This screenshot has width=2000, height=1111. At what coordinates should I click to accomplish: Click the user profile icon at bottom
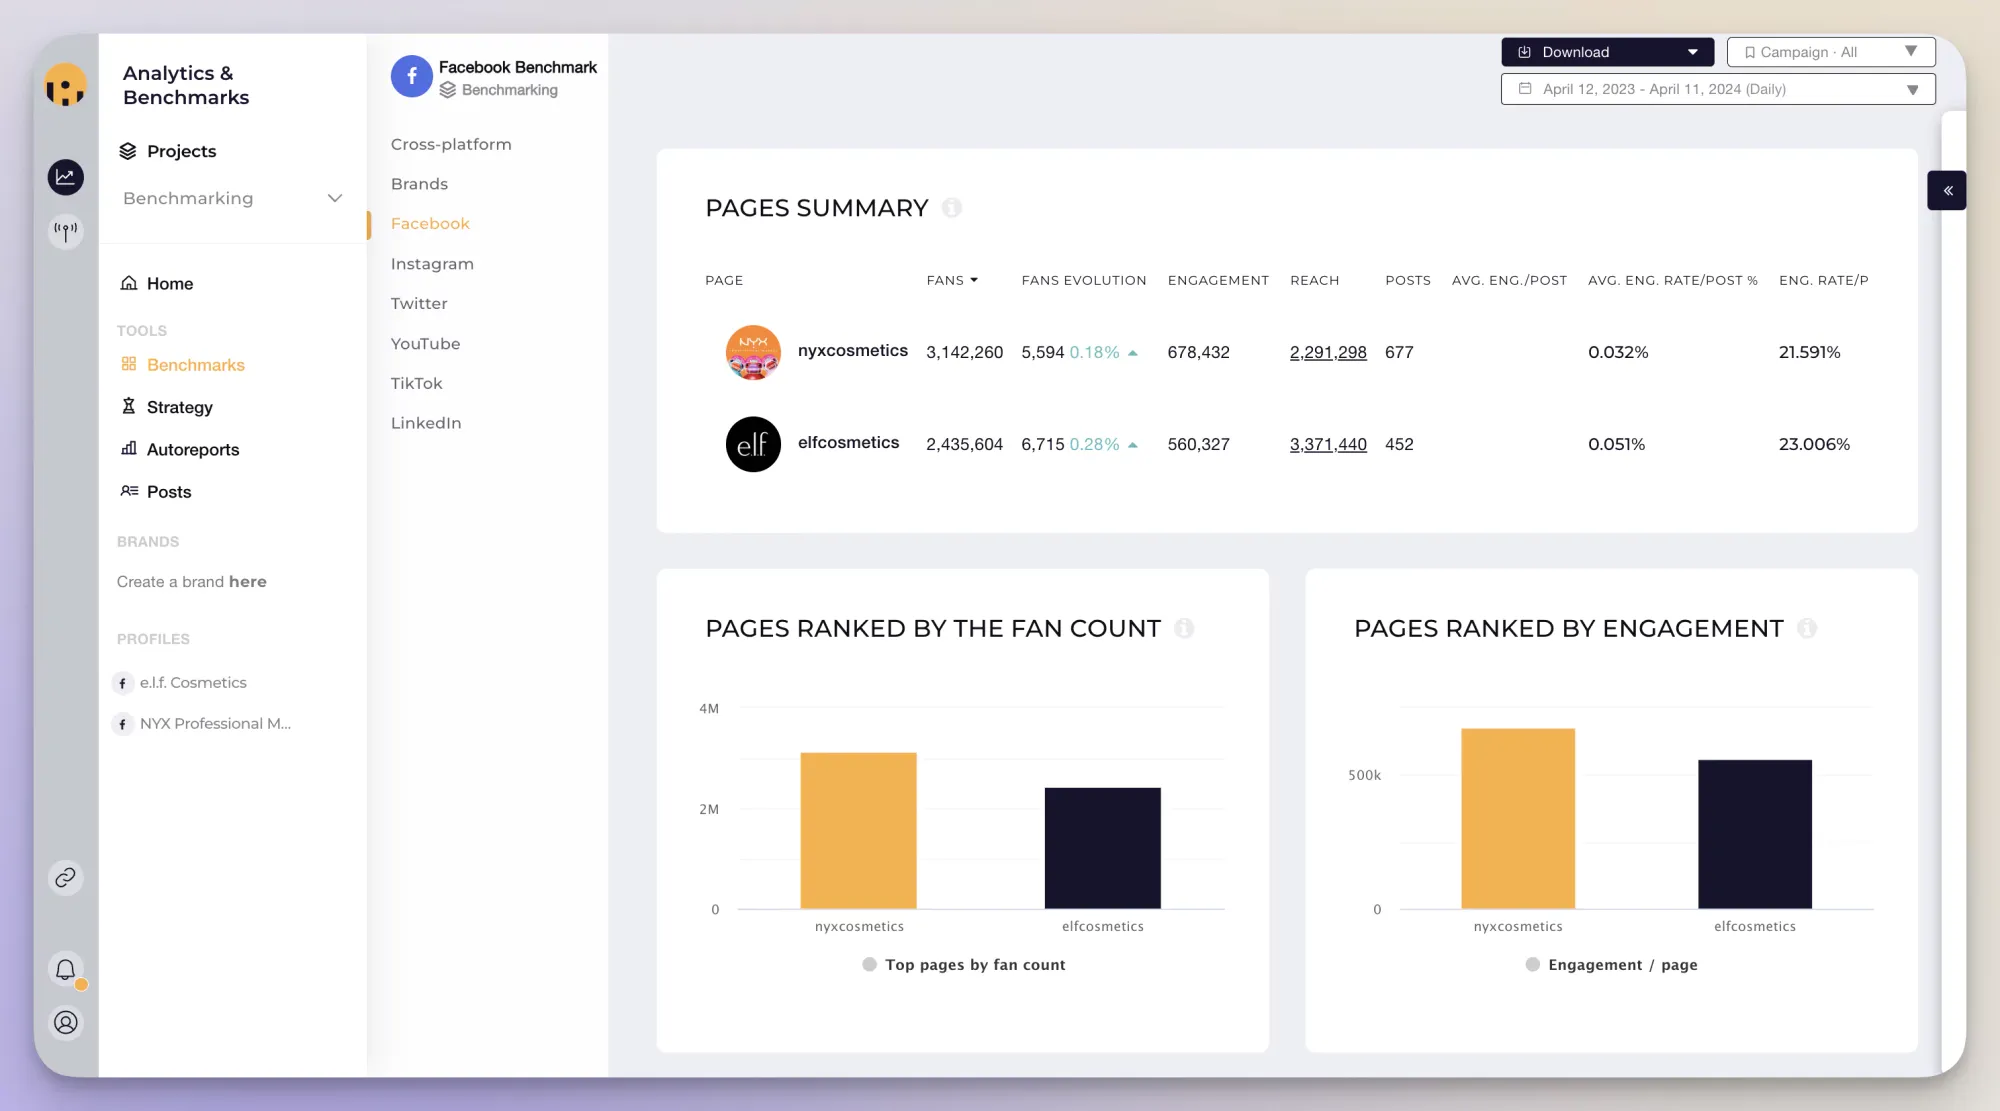pos(64,1022)
